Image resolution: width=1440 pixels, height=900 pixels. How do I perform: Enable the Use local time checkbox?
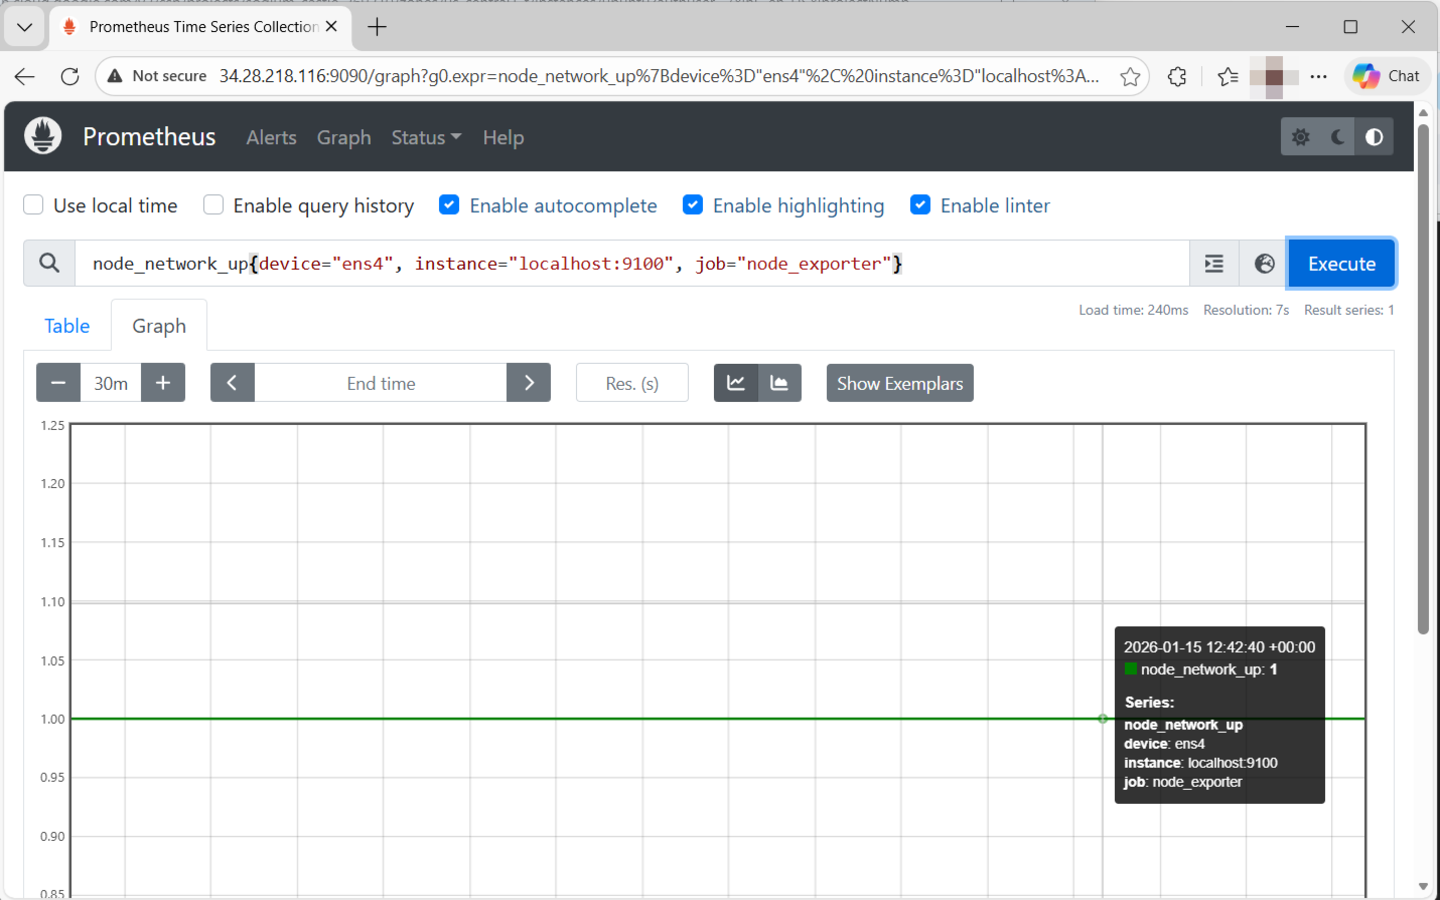pyautogui.click(x=33, y=205)
